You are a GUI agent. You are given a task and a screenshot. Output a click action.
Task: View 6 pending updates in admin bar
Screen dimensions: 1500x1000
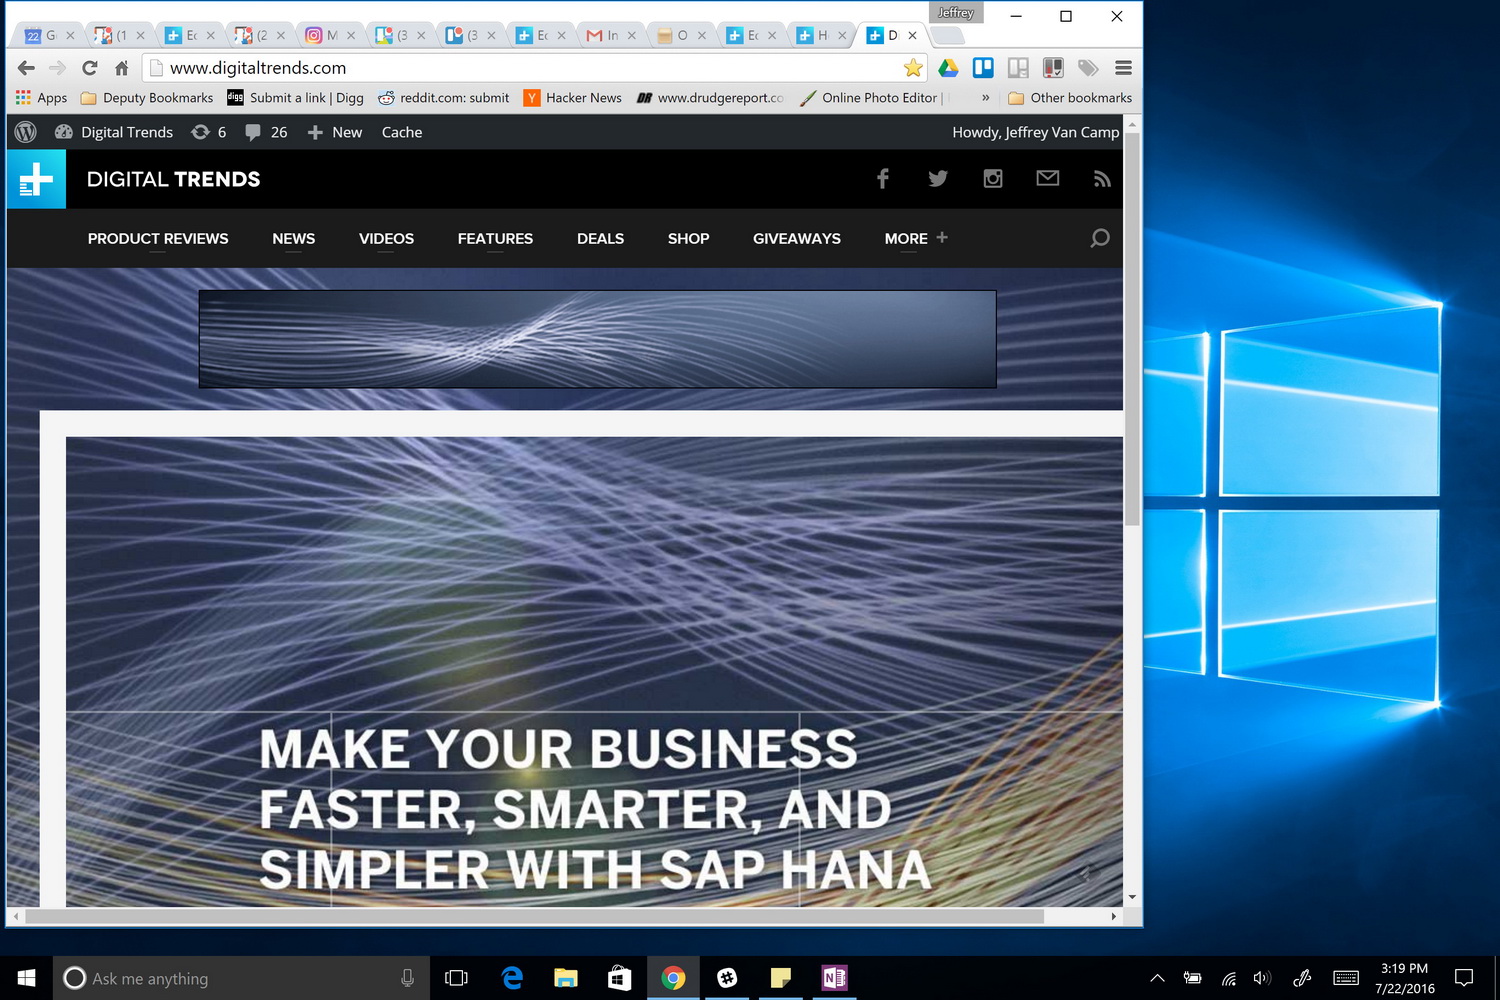click(x=209, y=132)
